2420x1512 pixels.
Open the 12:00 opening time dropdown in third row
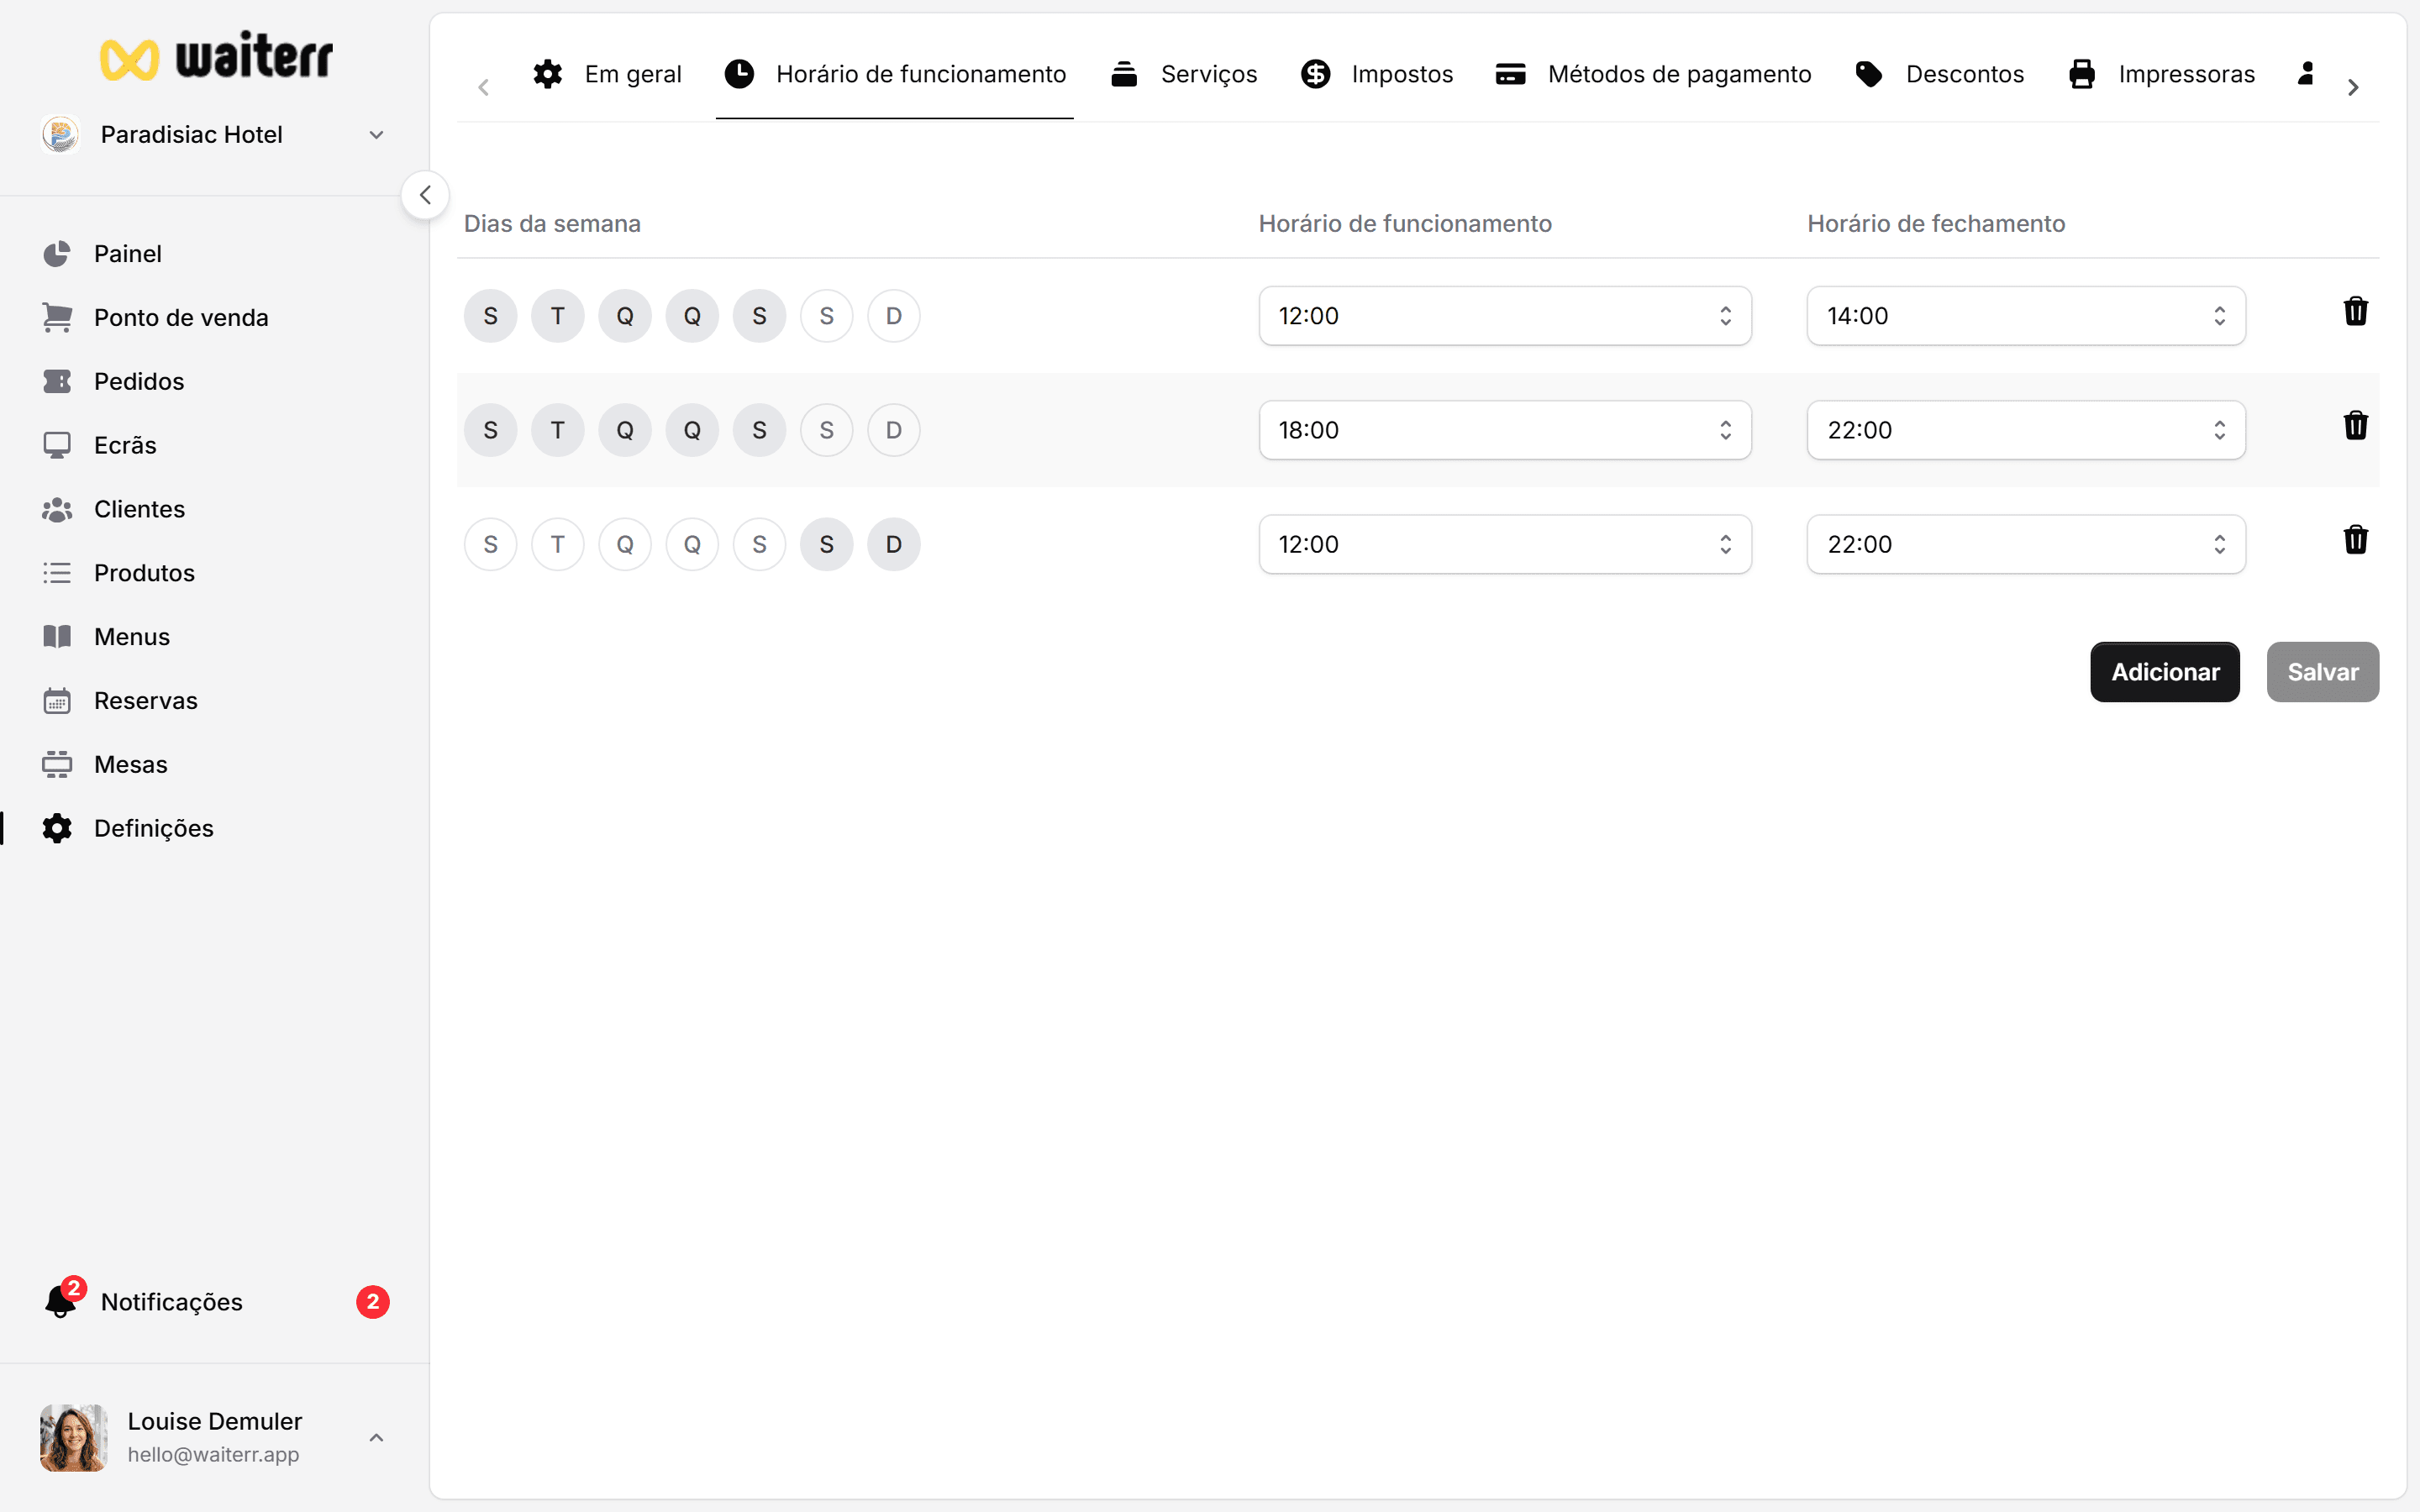pos(1504,544)
